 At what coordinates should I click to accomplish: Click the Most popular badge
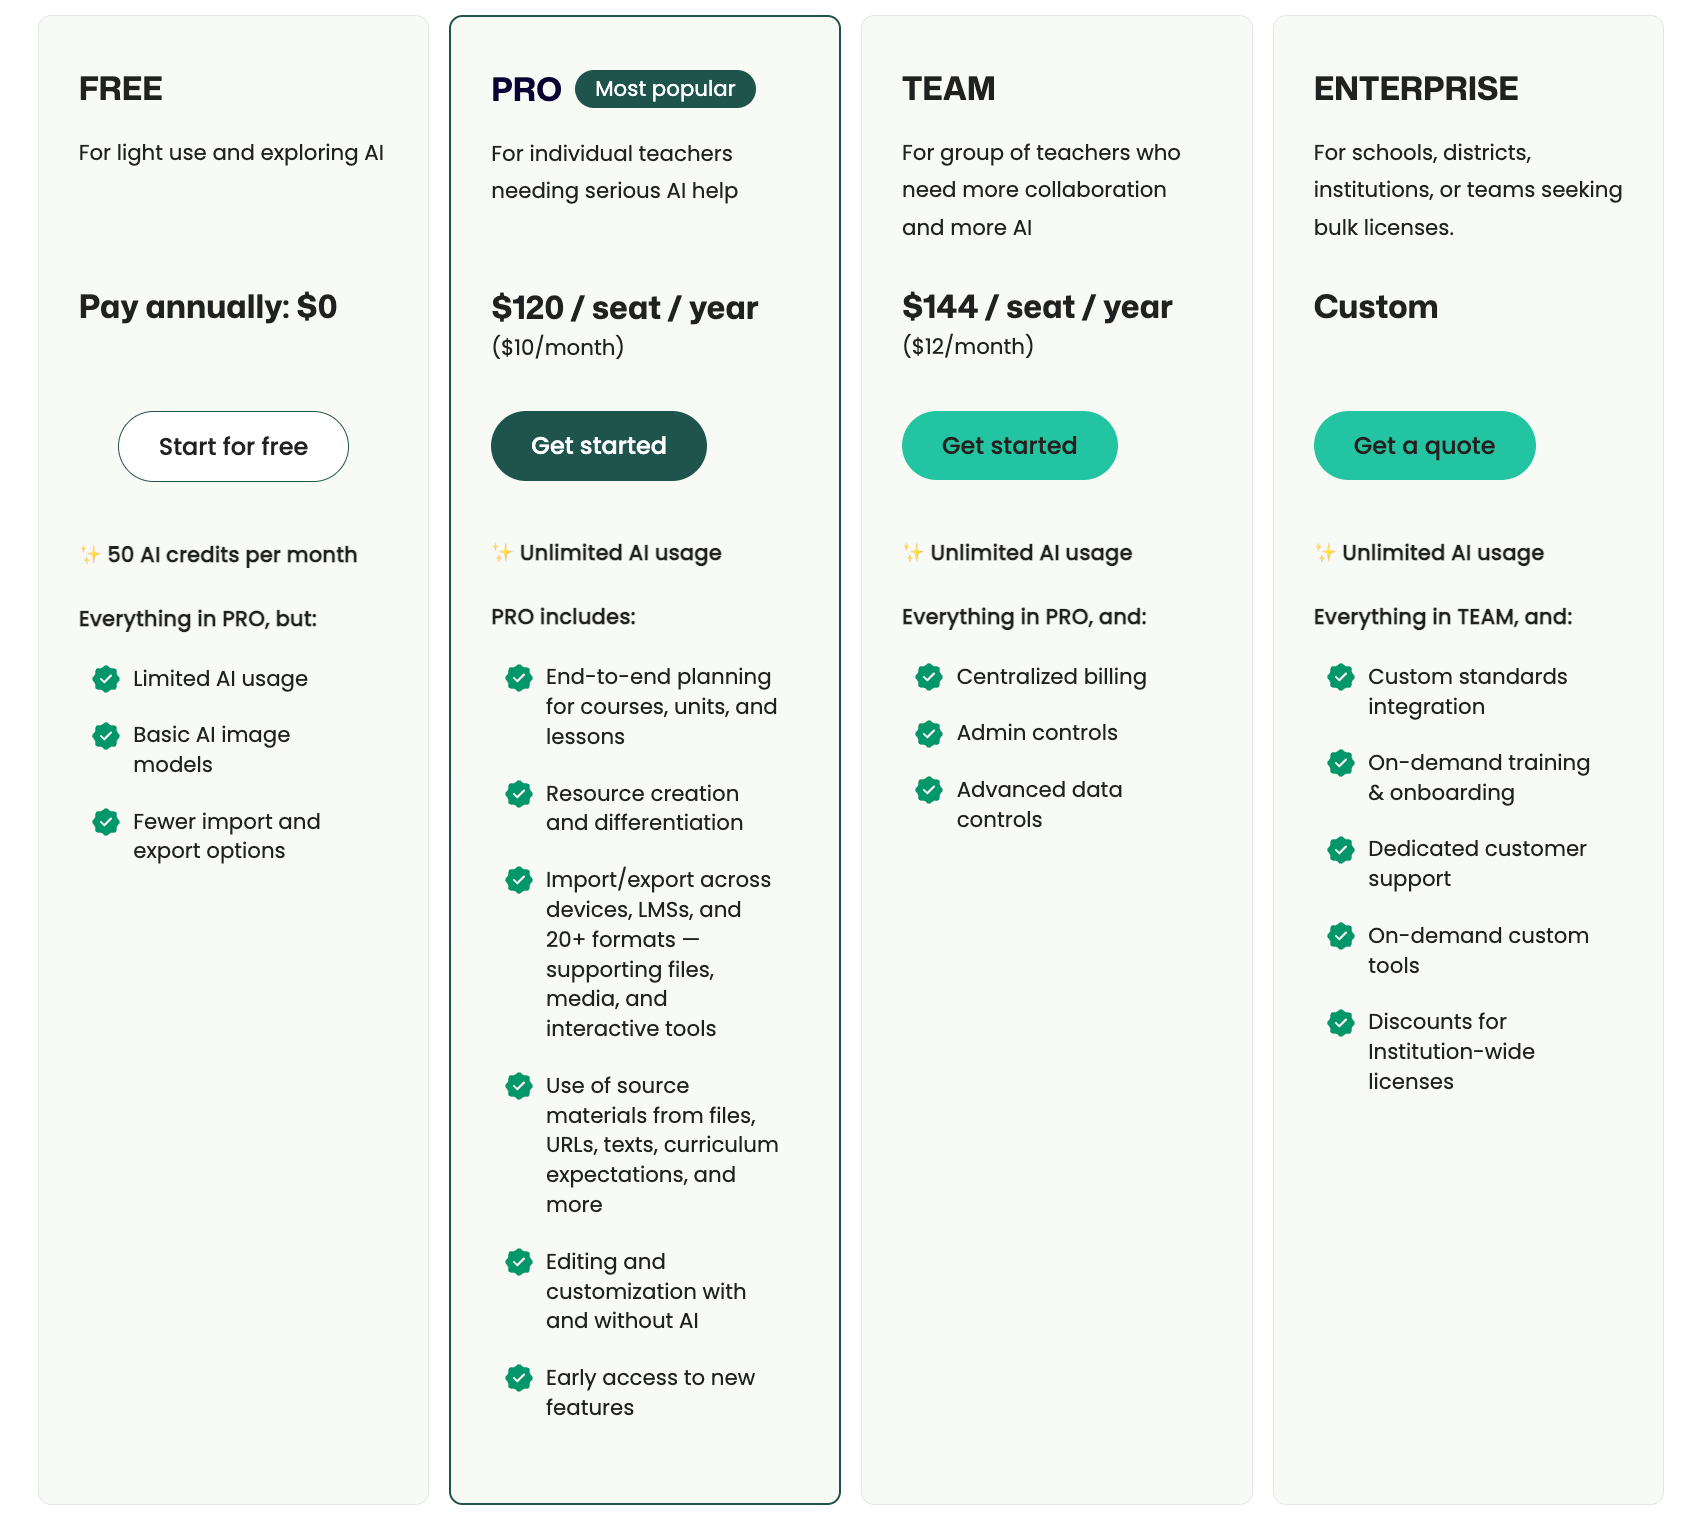665,88
